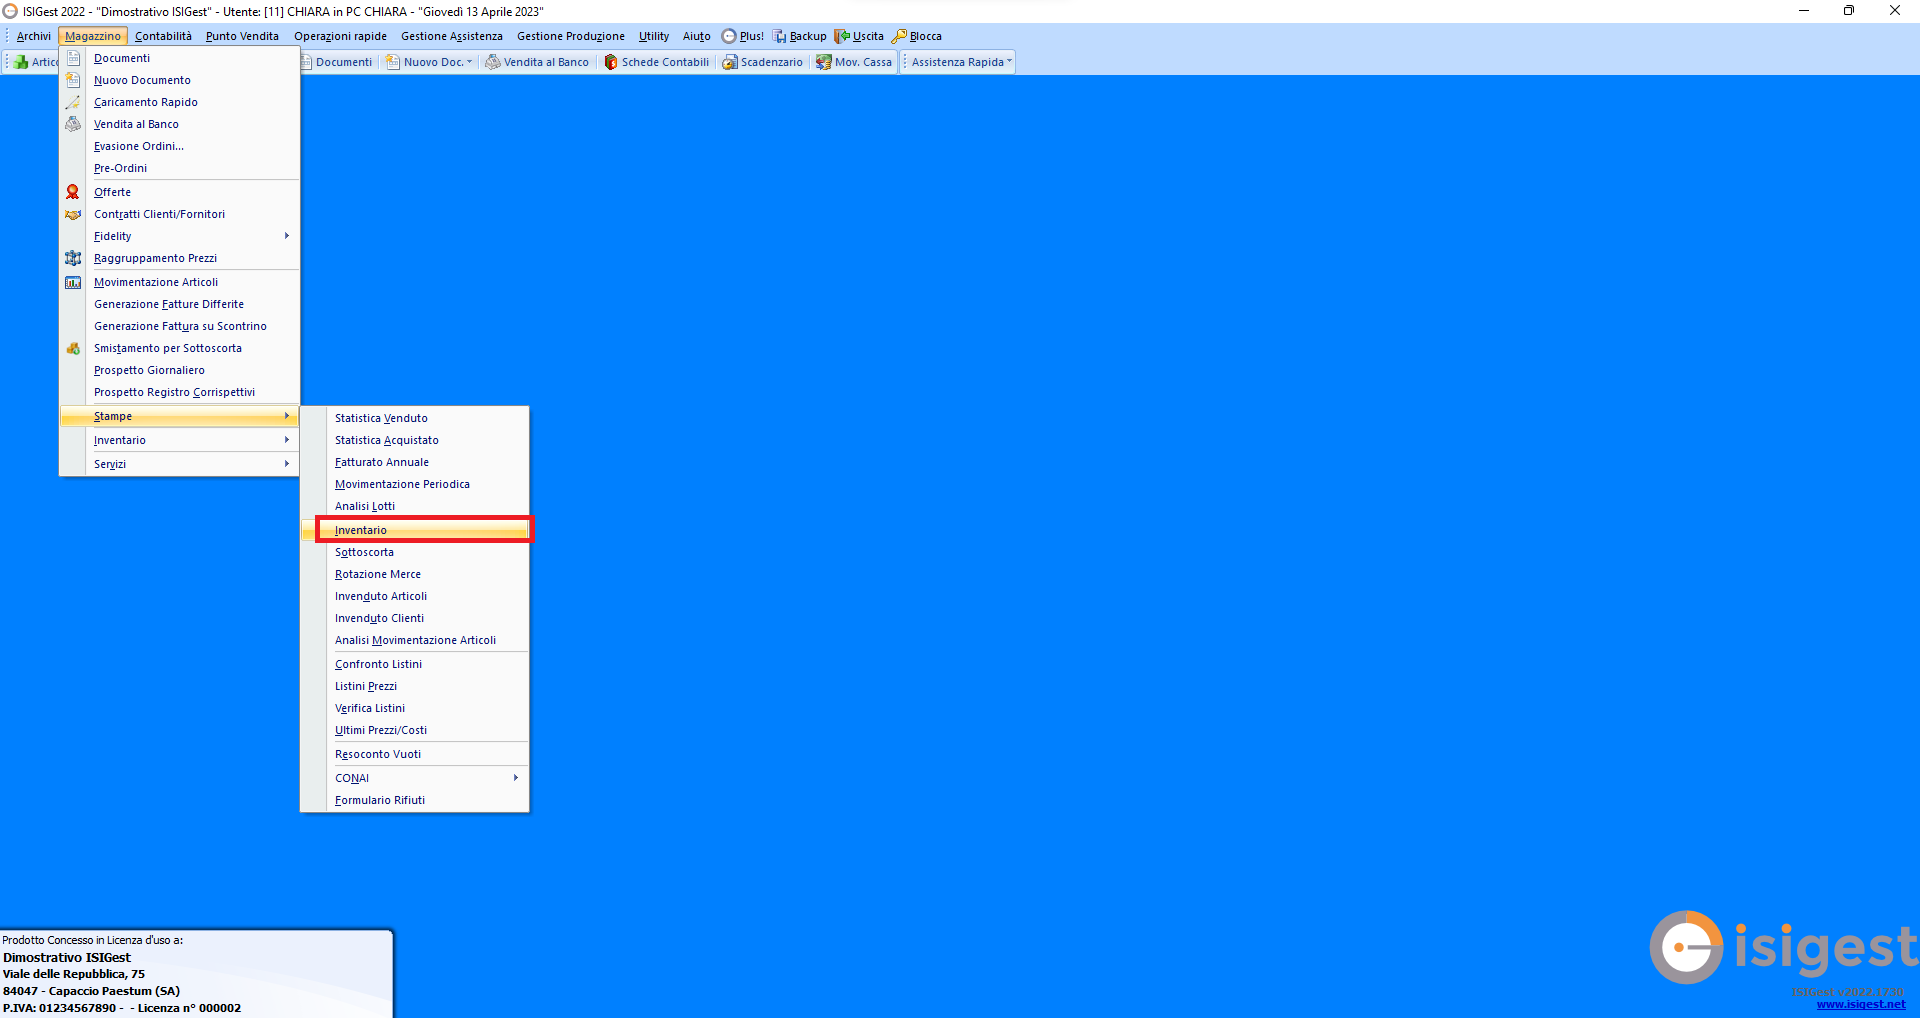Click the Movimentazione Articoli chart icon
Image resolution: width=1920 pixels, height=1018 pixels.
click(73, 282)
